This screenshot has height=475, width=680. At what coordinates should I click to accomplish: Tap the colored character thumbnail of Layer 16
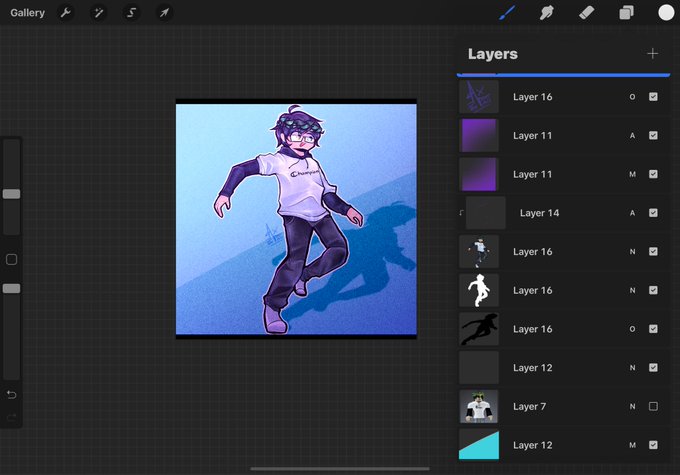[x=479, y=251]
